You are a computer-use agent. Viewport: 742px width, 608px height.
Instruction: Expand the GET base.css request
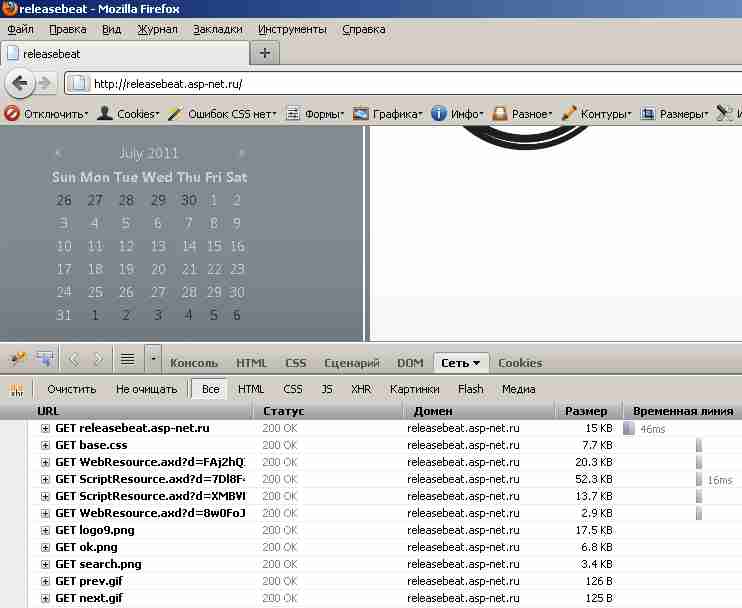click(45, 445)
